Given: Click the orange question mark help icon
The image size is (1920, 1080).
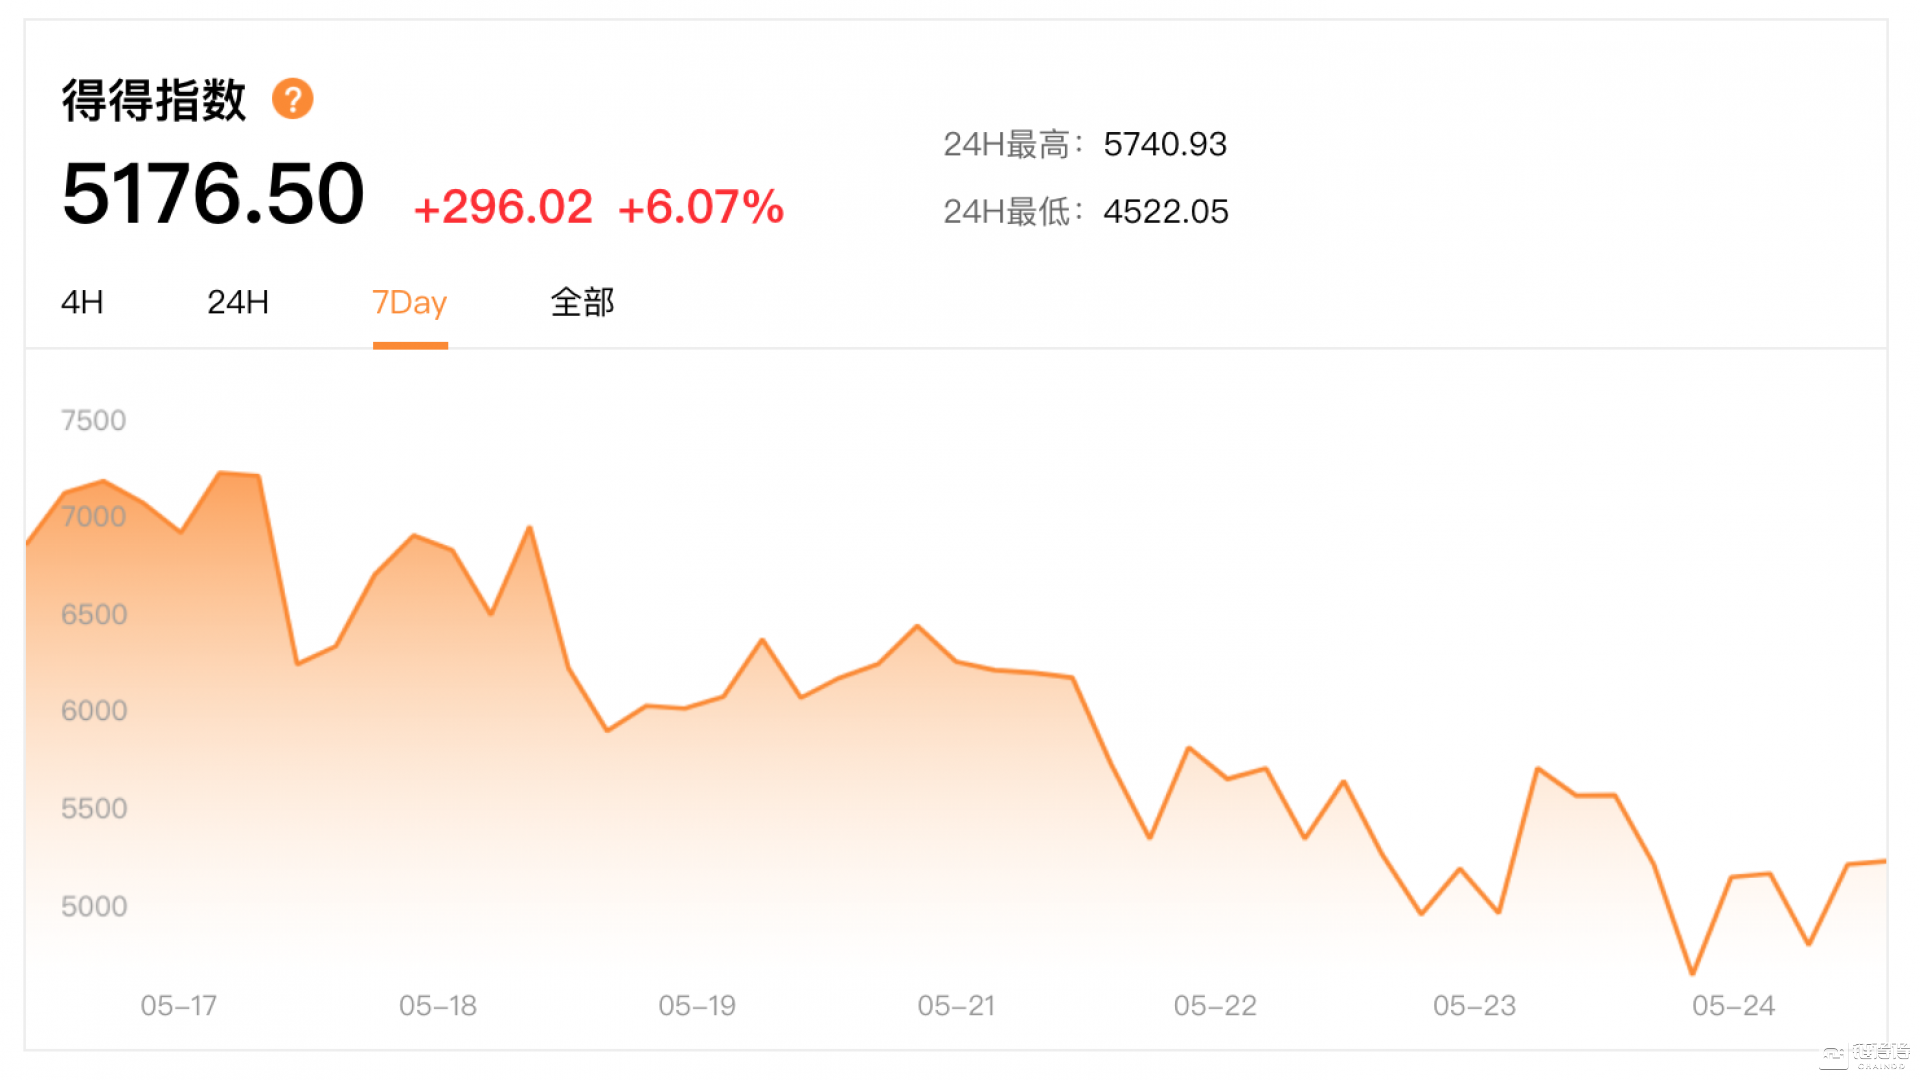Looking at the screenshot, I should [x=292, y=99].
